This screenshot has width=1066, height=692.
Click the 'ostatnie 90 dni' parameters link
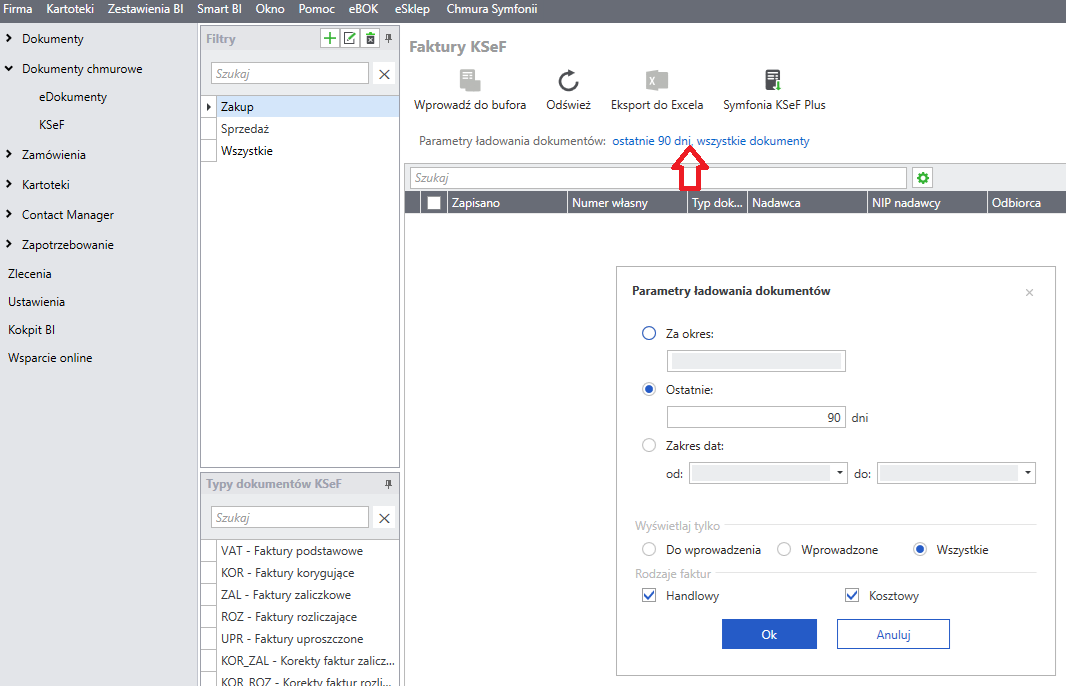pos(652,141)
